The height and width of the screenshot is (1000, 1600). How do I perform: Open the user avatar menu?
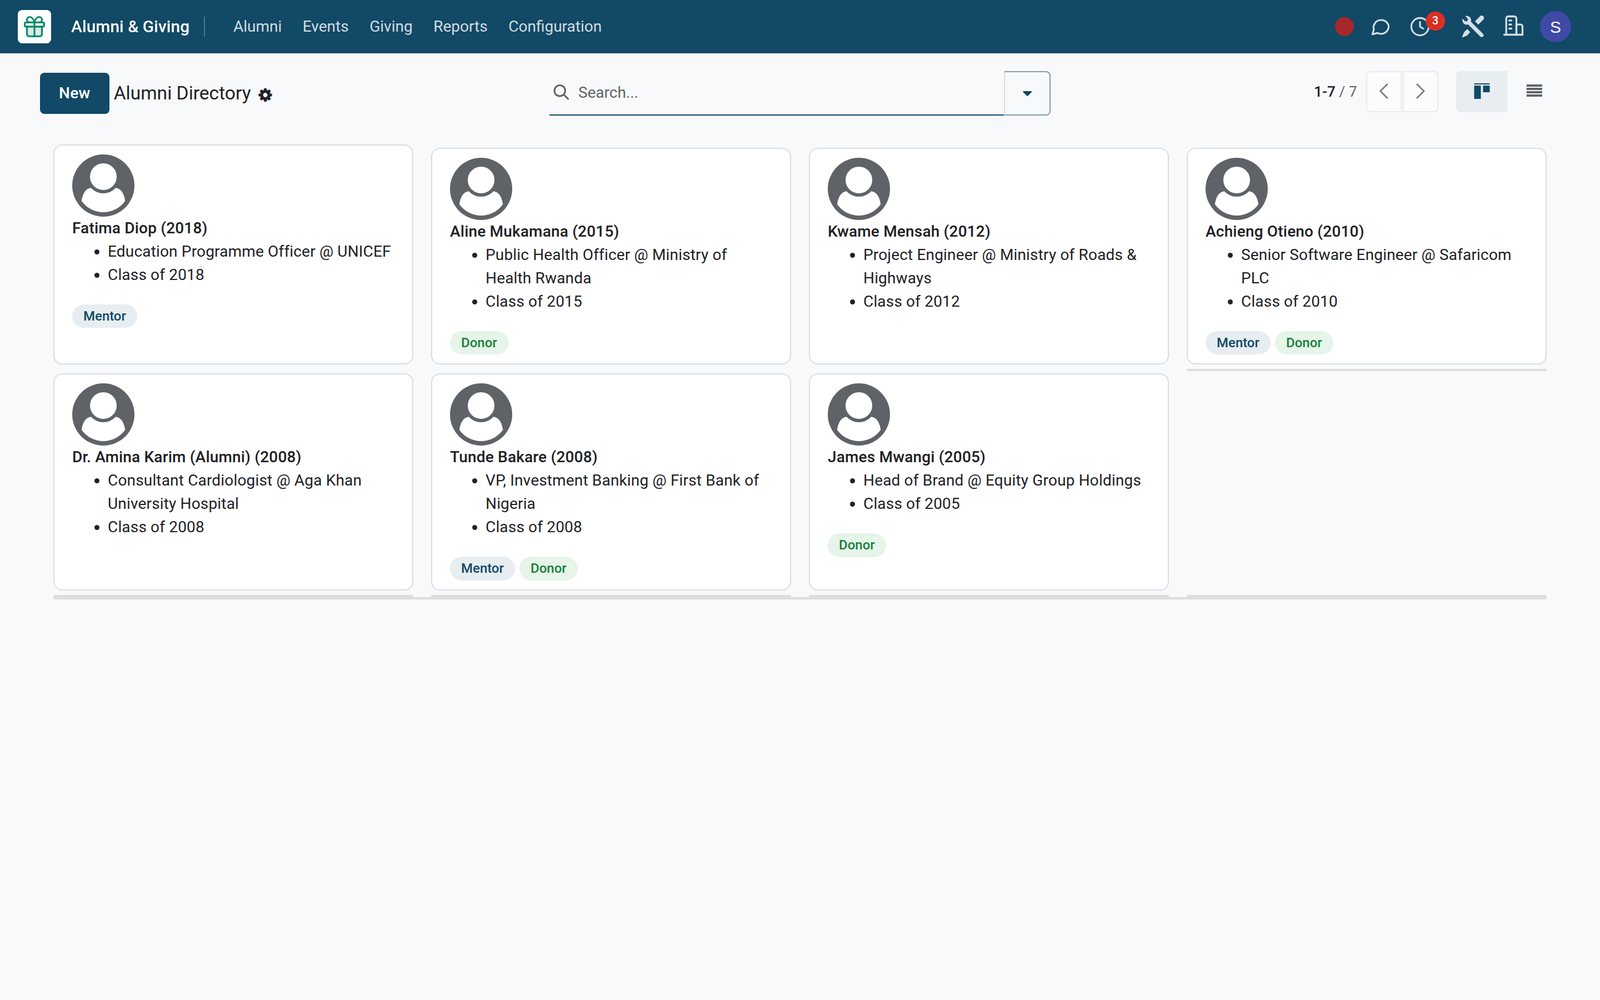coord(1555,27)
